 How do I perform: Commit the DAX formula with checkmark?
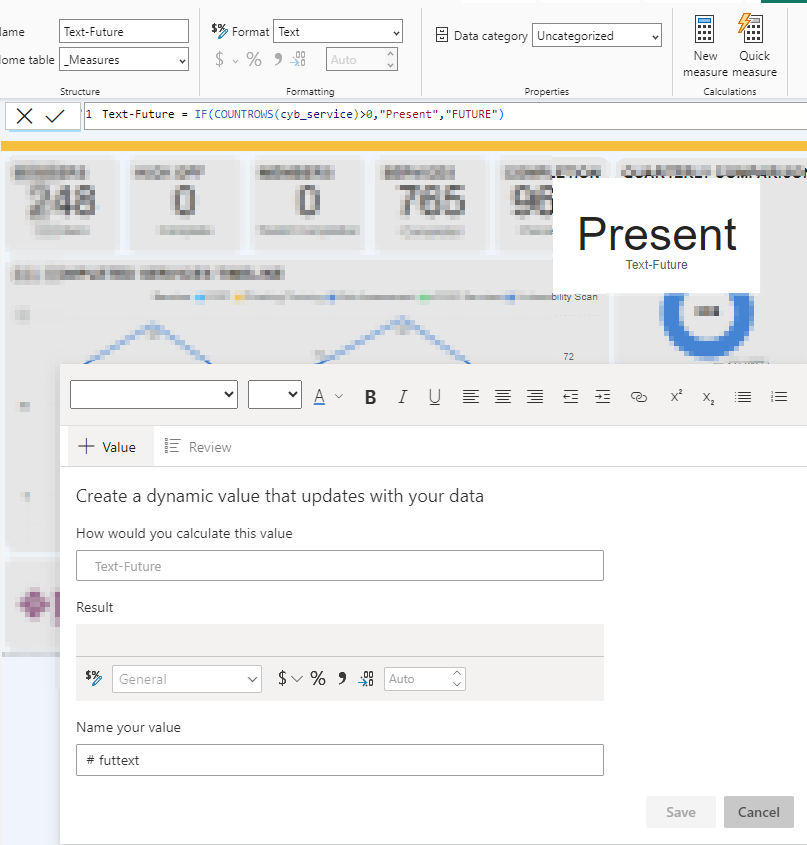click(55, 116)
